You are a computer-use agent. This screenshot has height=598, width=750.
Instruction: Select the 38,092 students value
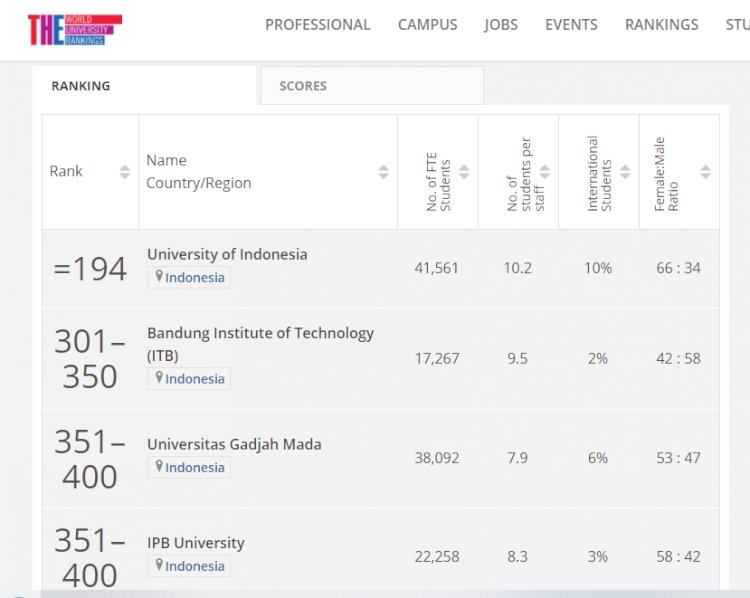[x=437, y=458]
